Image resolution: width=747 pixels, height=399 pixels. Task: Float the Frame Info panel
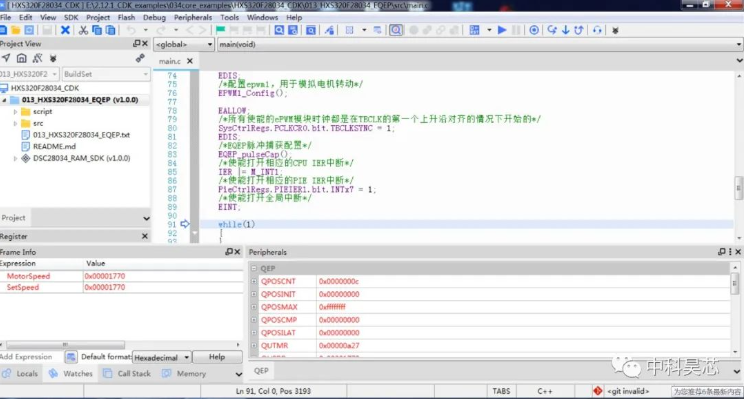[229, 251]
